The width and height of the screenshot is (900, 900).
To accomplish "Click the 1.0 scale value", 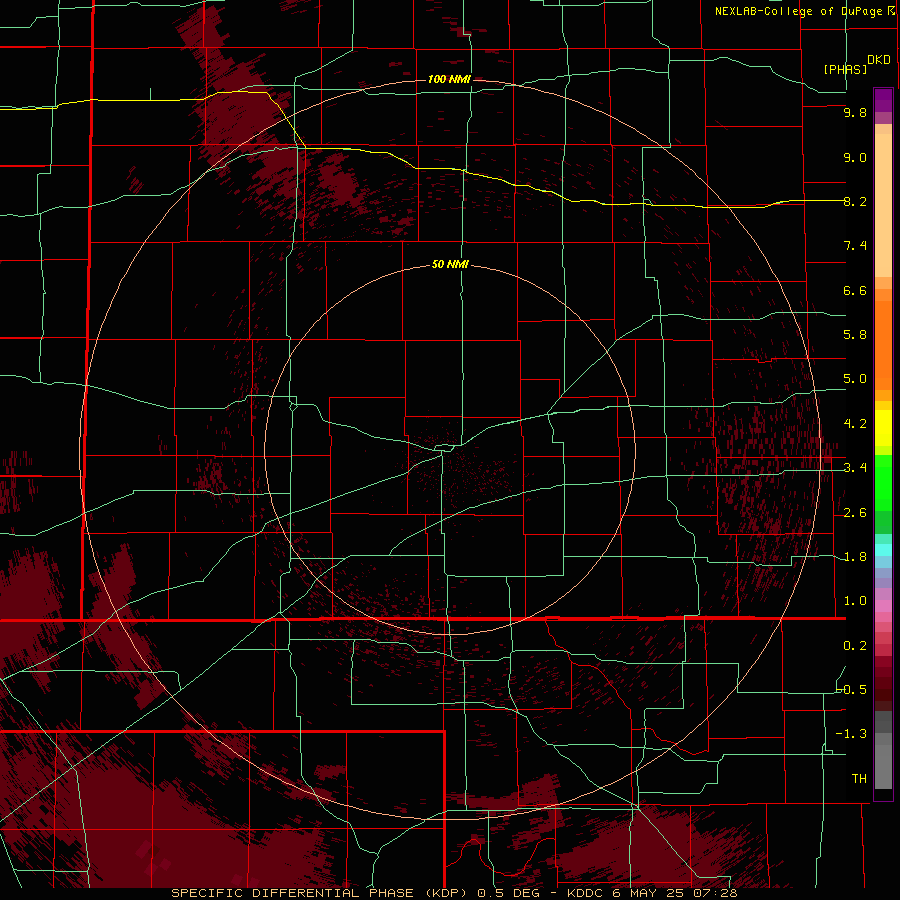I will pos(855,601).
